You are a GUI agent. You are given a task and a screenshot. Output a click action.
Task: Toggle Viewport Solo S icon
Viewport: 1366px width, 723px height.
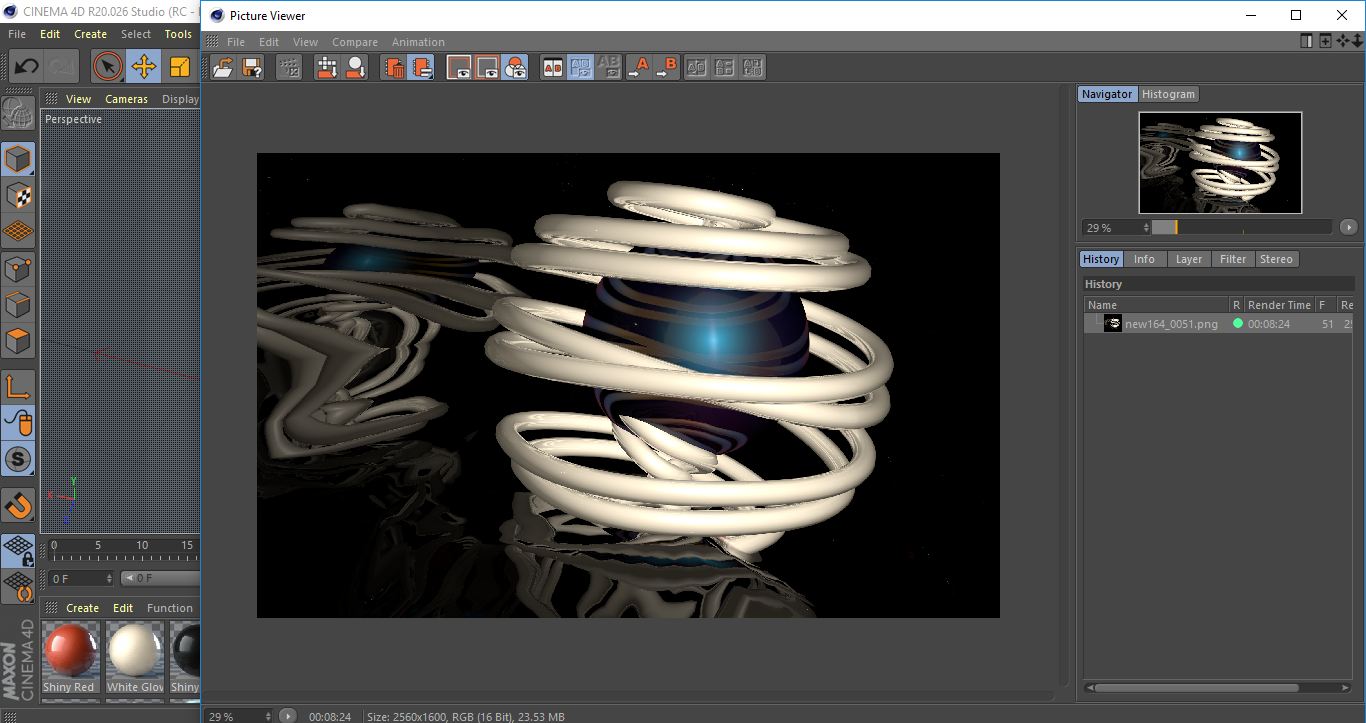click(18, 460)
